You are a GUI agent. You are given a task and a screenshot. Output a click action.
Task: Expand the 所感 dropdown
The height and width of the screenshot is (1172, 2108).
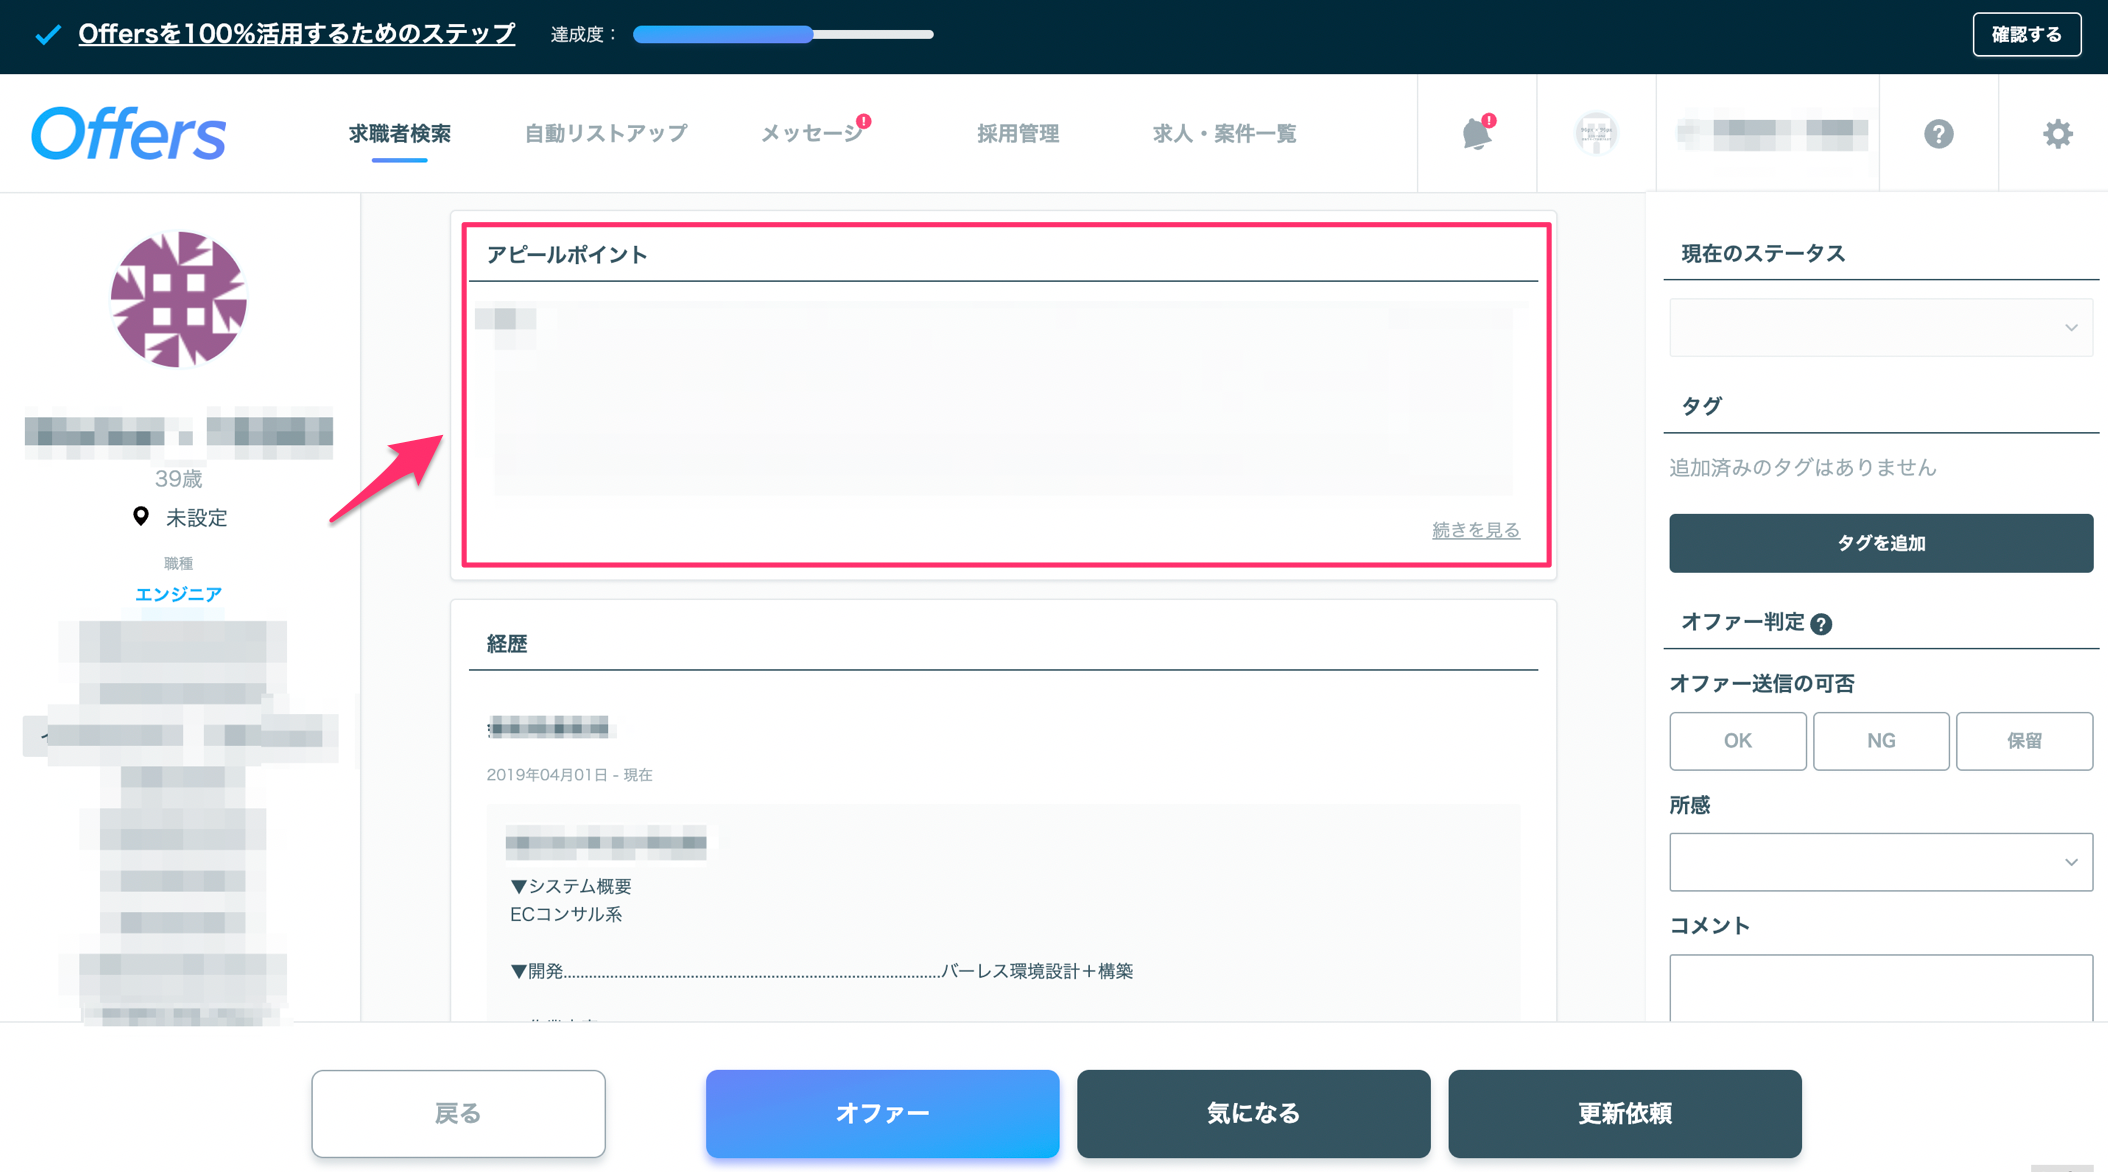(x=1880, y=862)
